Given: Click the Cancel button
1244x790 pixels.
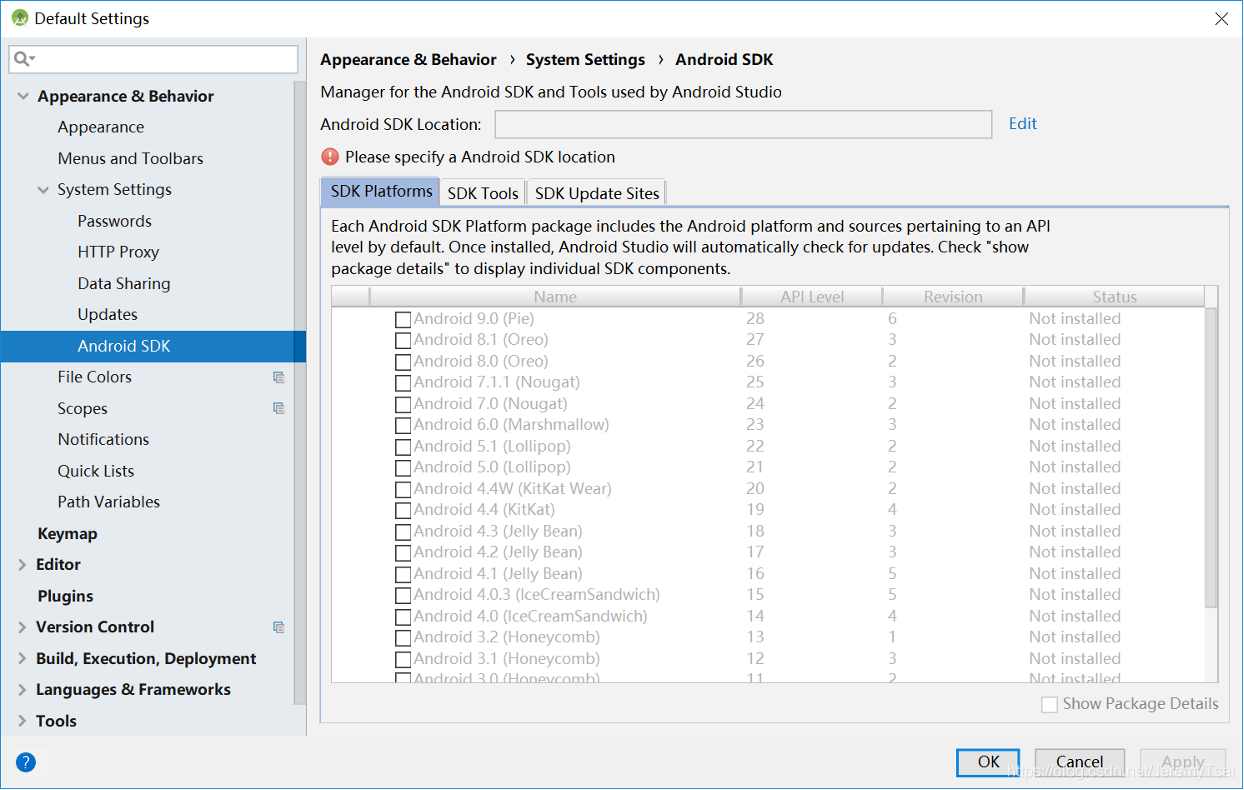Looking at the screenshot, I should pos(1080,762).
